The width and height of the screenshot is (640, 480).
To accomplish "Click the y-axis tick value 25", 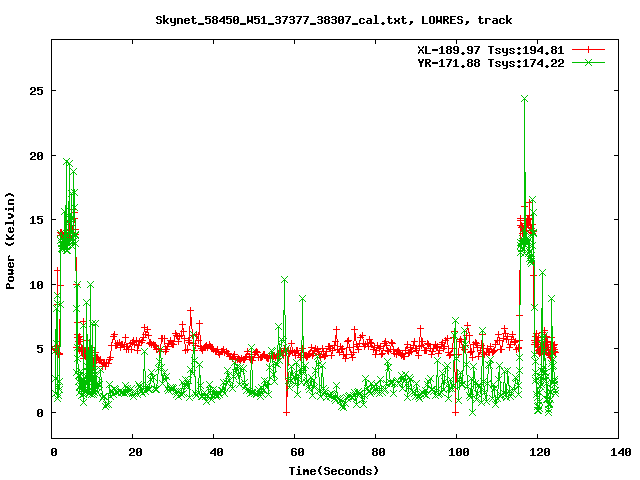I will coord(36,91).
